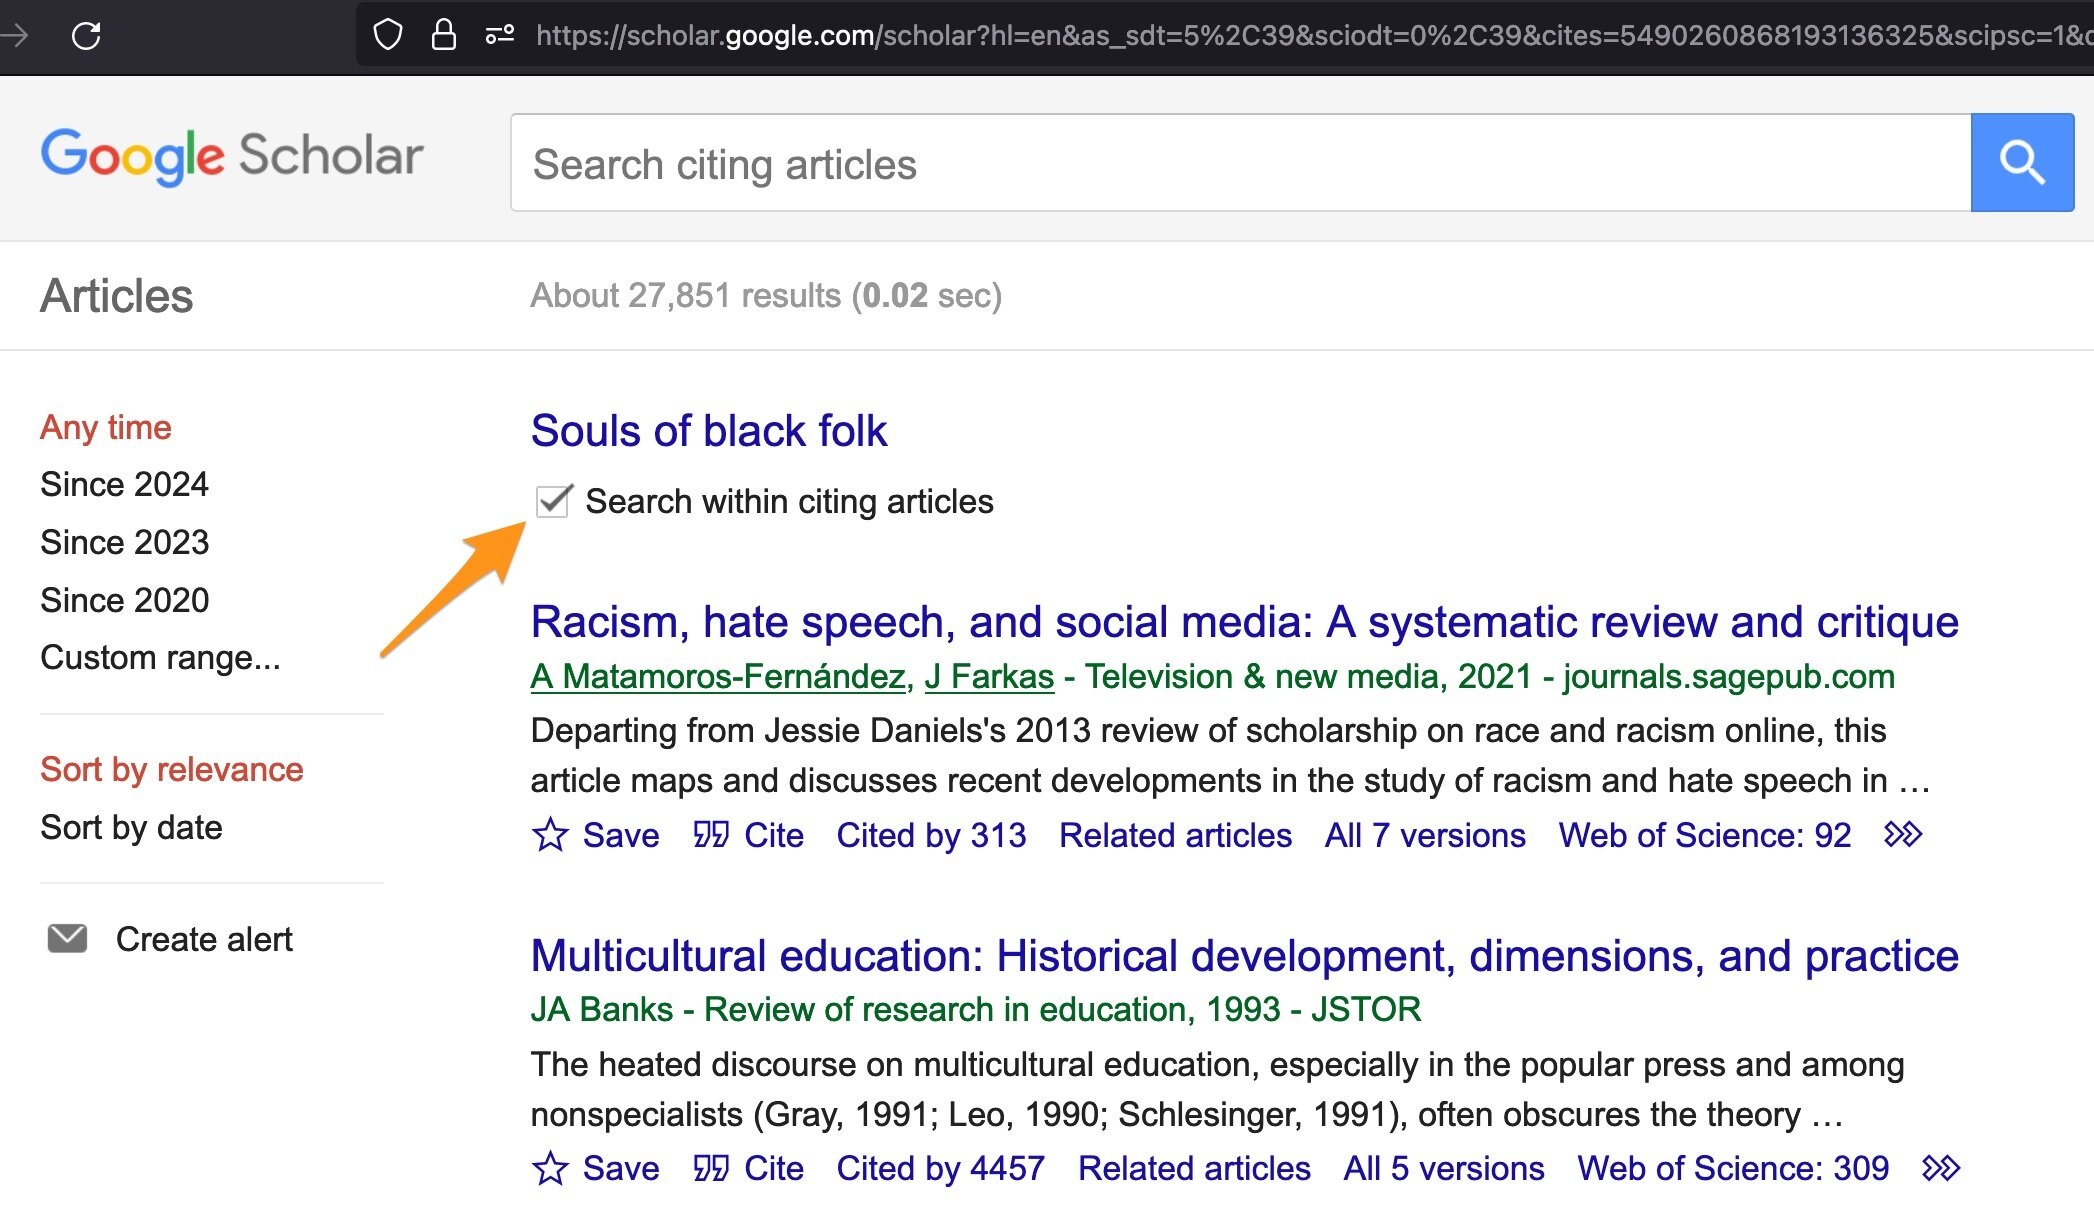The height and width of the screenshot is (1222, 2094).
Task: Open the Souls of black folk link
Action: pos(708,430)
